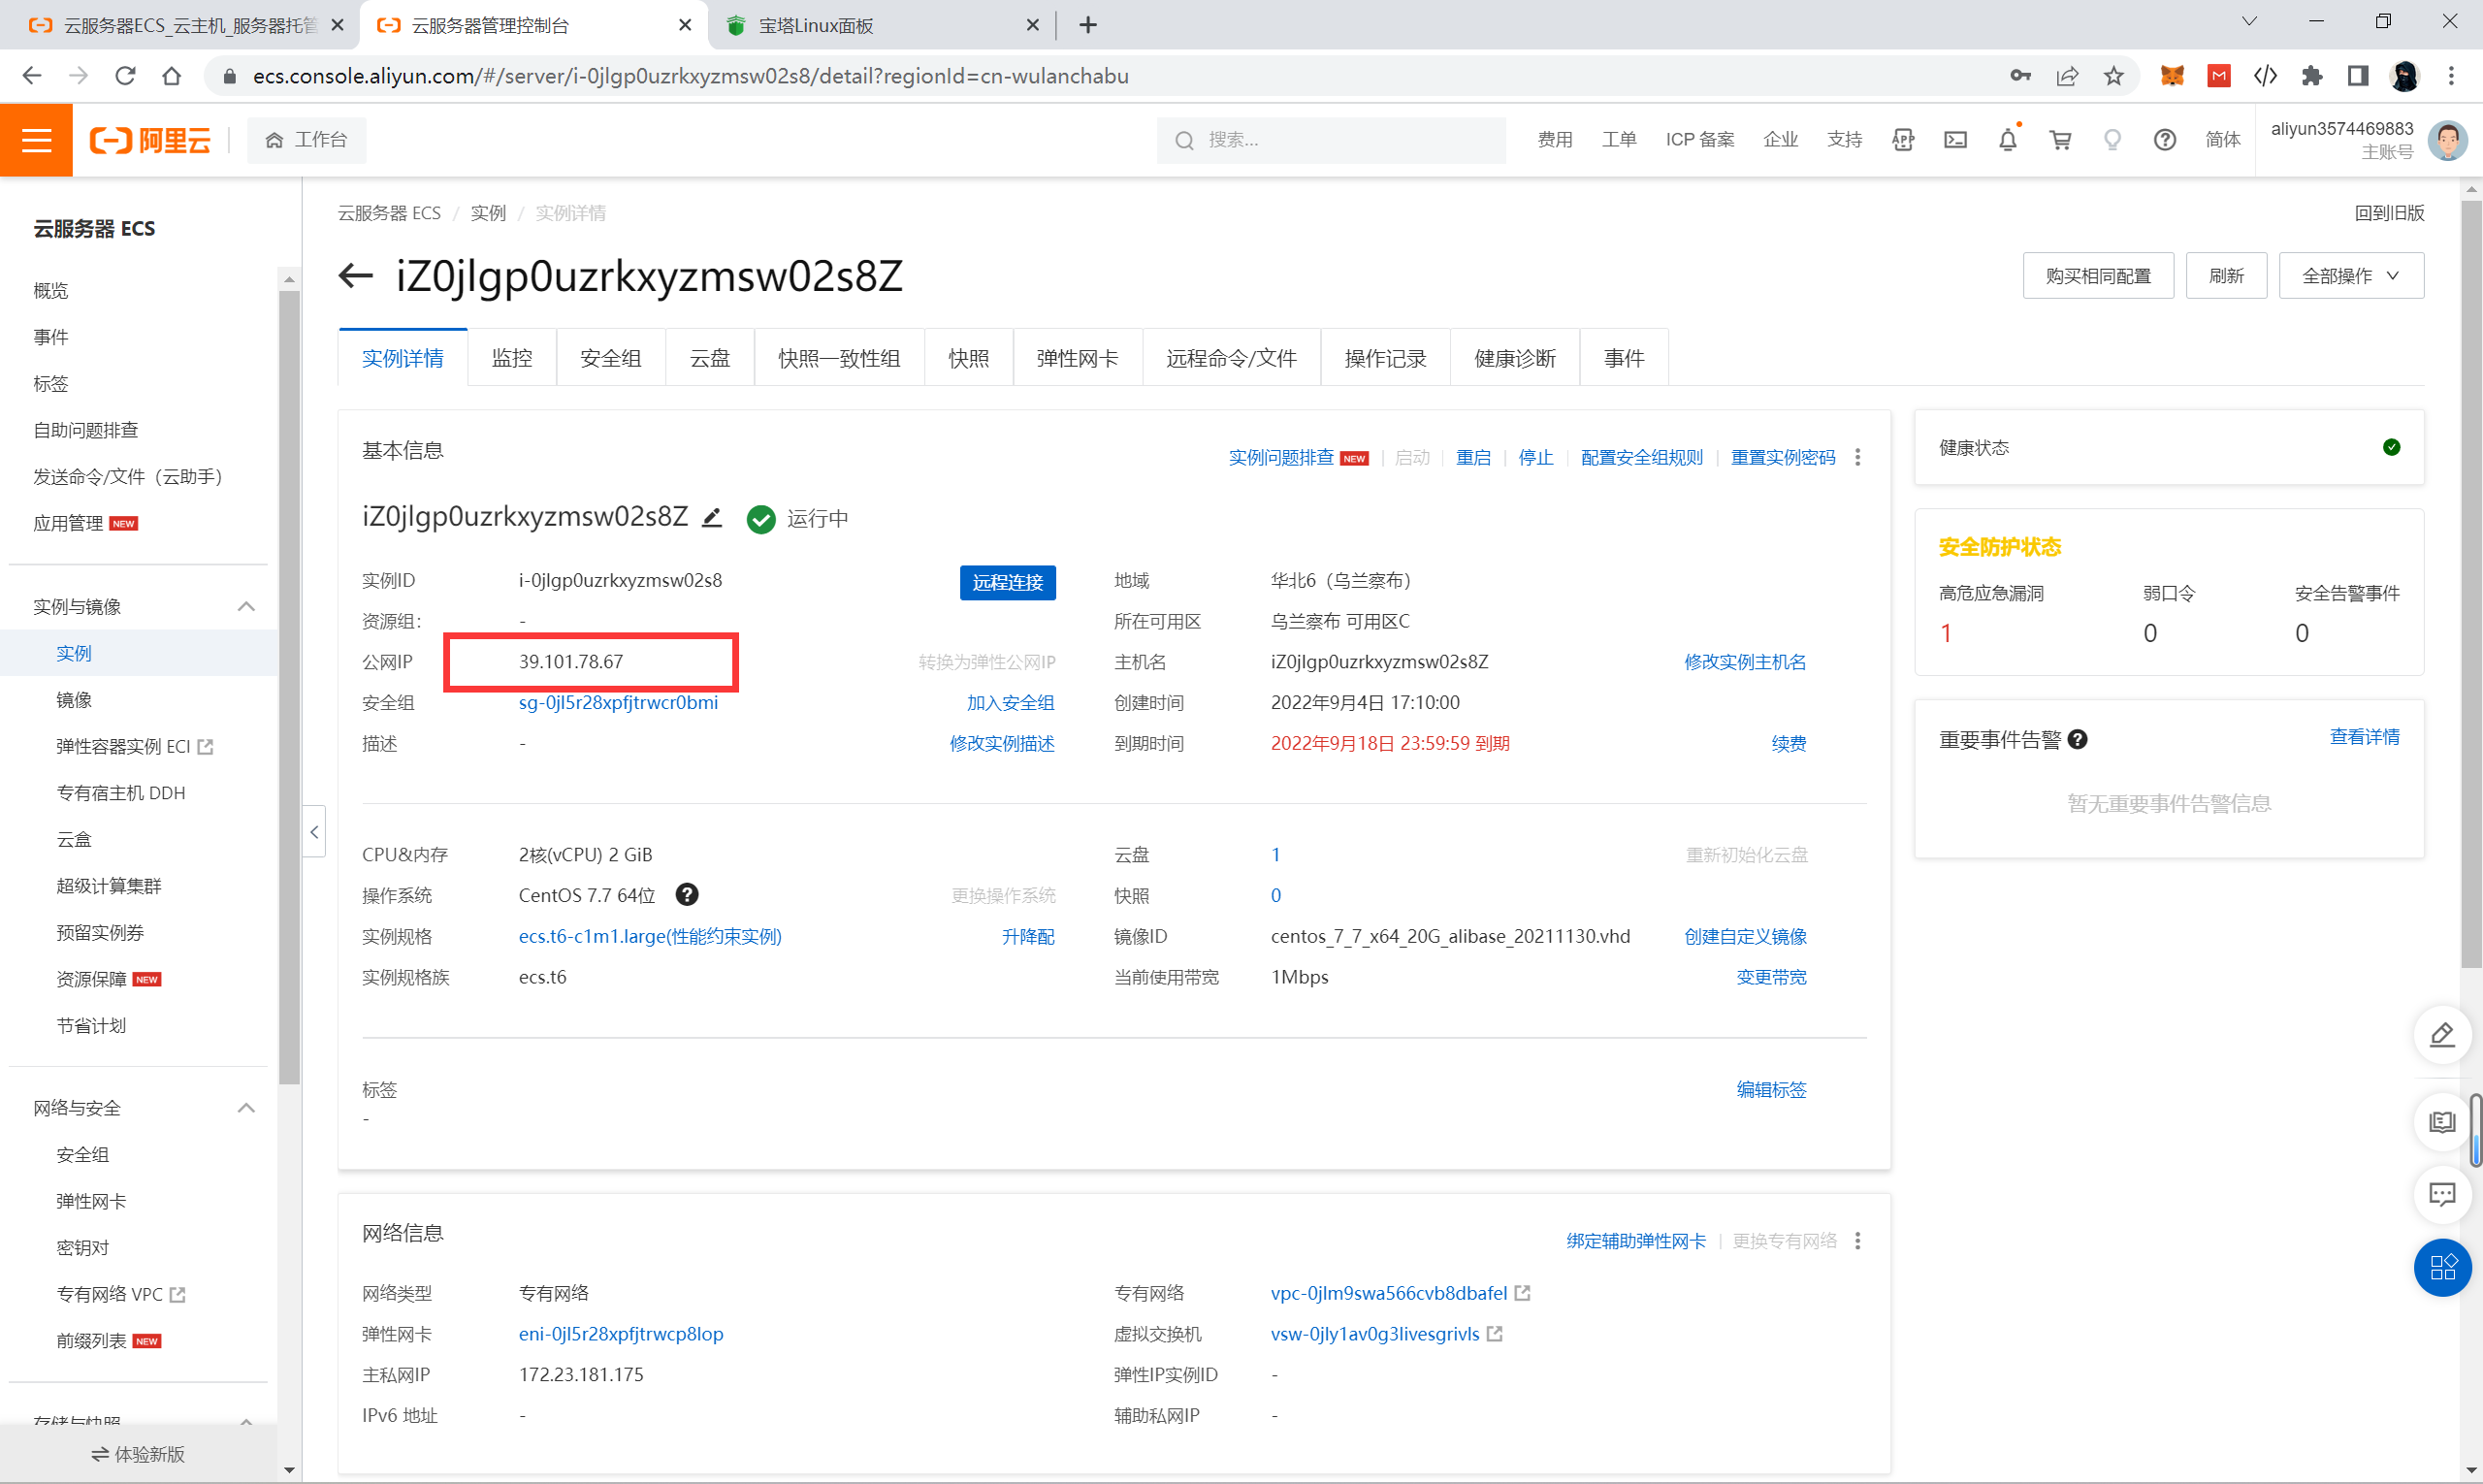Click the left sidebar scrollbar
The height and width of the screenshot is (1484, 2483).
pyautogui.click(x=289, y=686)
